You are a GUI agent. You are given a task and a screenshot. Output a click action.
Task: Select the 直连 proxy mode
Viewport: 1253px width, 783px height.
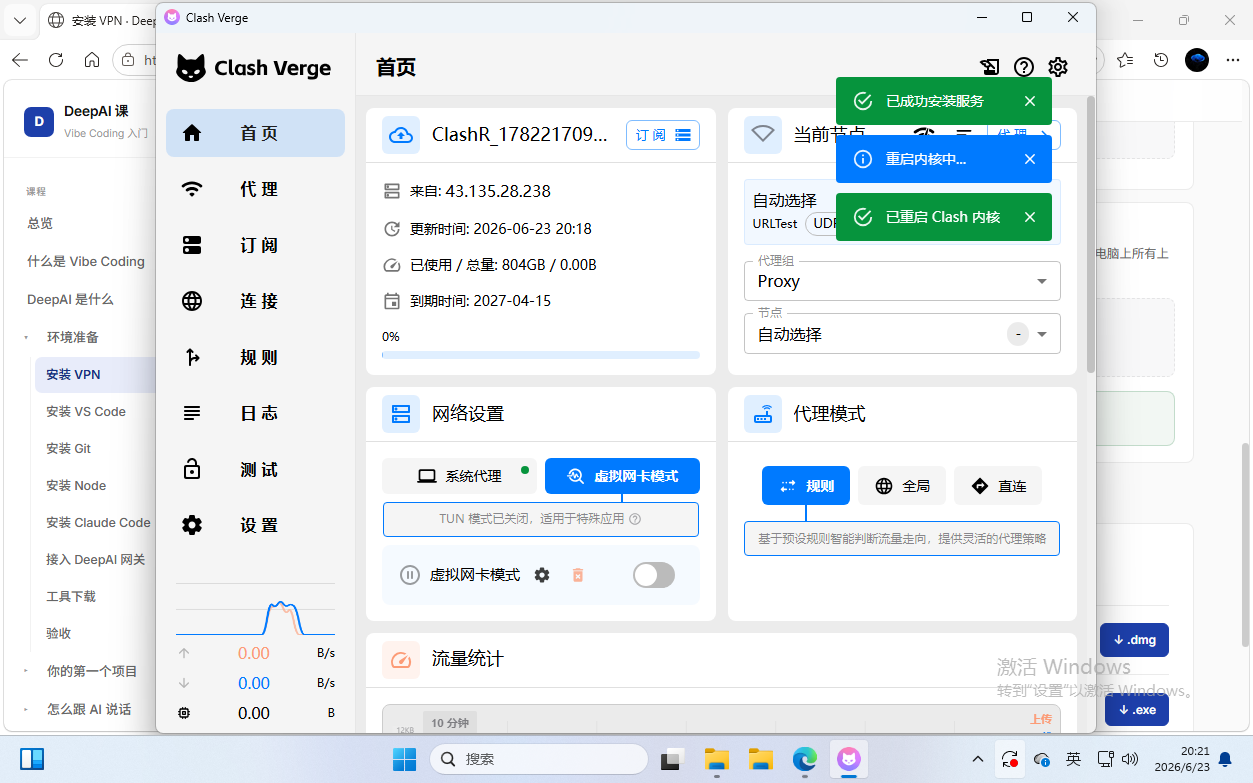click(x=998, y=486)
